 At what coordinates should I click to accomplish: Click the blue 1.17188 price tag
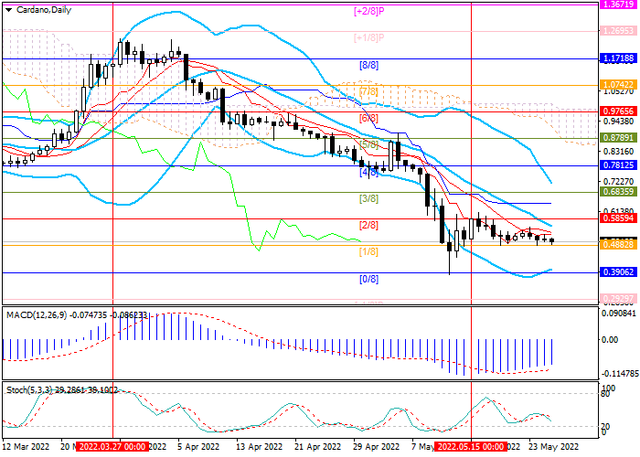pos(619,59)
